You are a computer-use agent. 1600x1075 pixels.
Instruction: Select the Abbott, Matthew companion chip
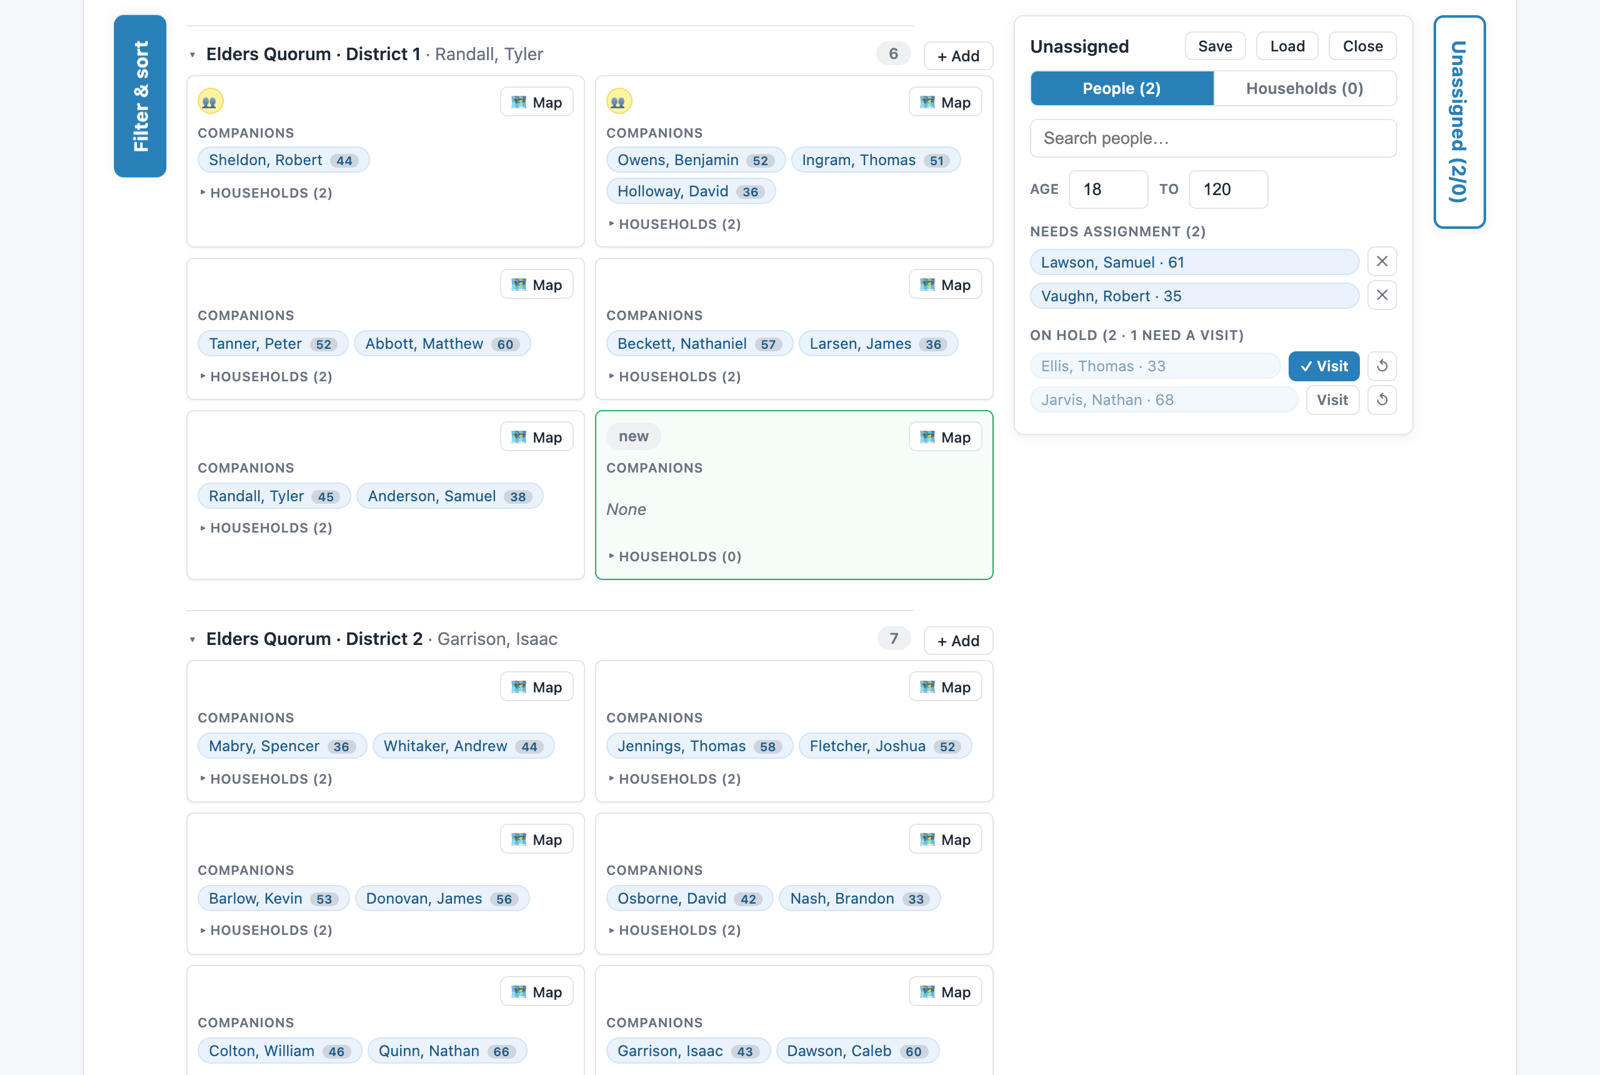pyautogui.click(x=442, y=344)
